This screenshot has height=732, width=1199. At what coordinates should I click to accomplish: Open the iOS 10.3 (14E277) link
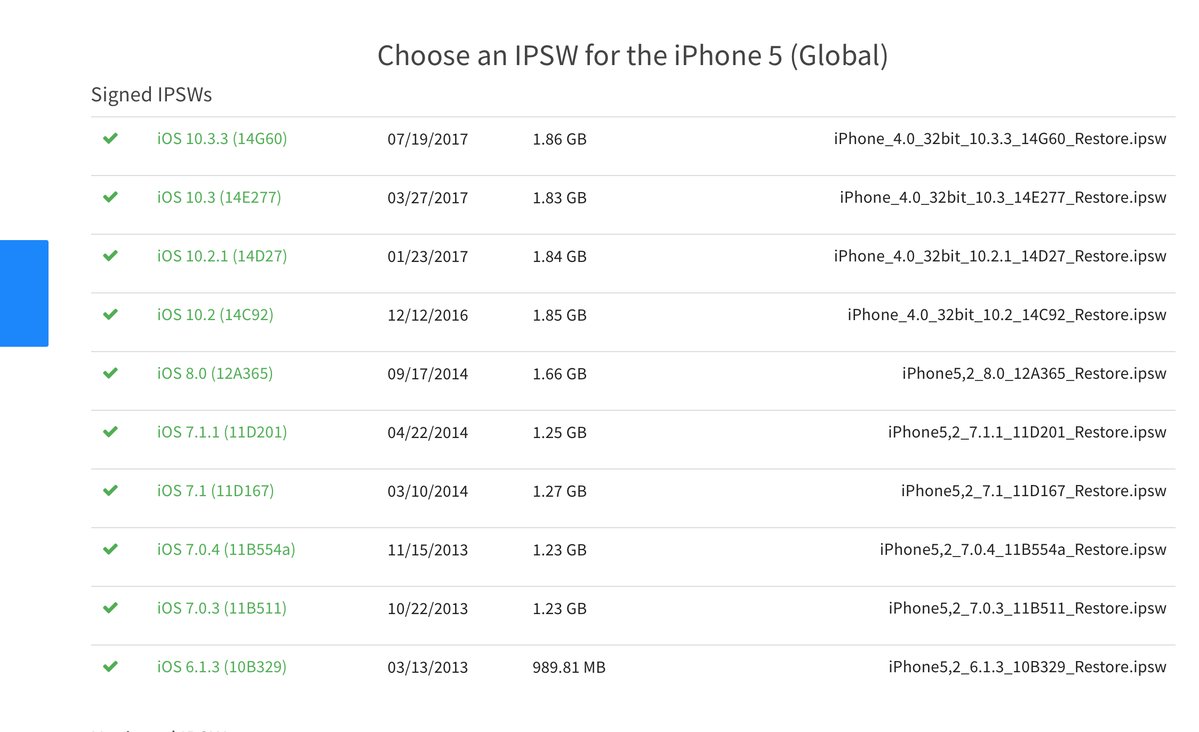(219, 197)
